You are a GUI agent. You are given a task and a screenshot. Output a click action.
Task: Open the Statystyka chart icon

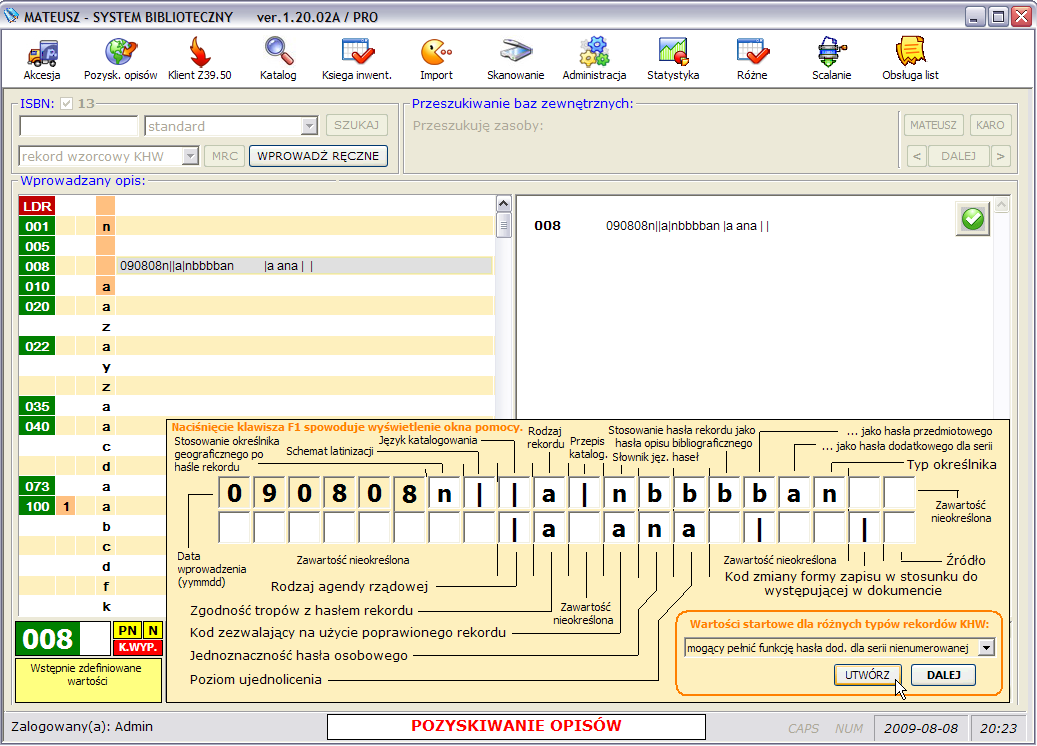click(x=672, y=51)
